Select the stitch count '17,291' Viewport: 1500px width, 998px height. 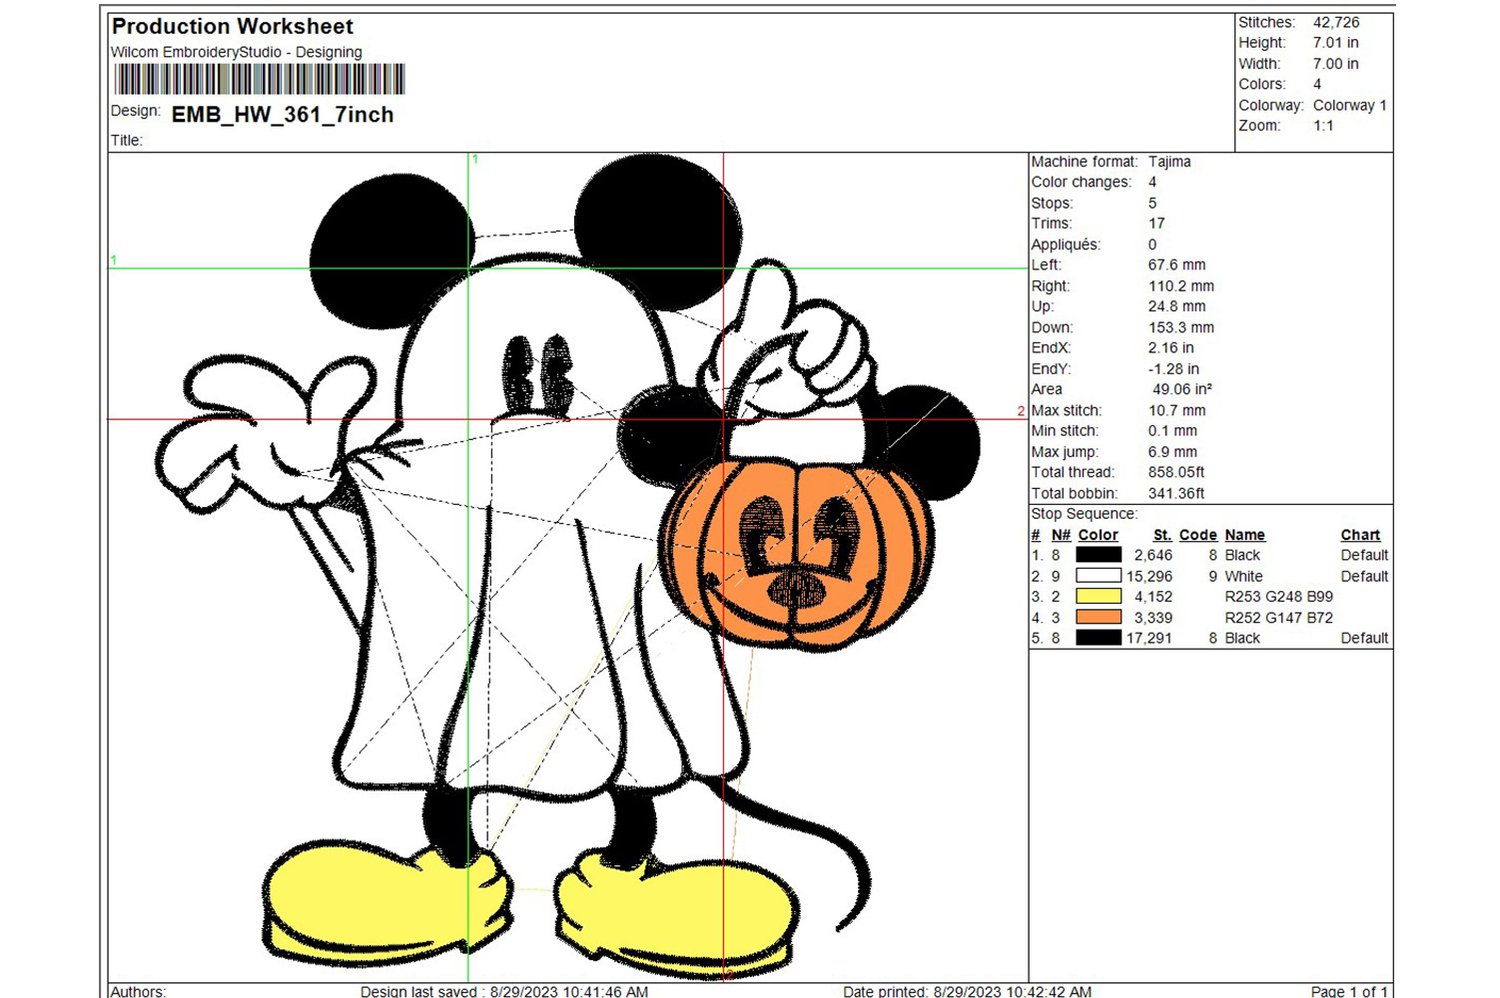(x=1149, y=638)
